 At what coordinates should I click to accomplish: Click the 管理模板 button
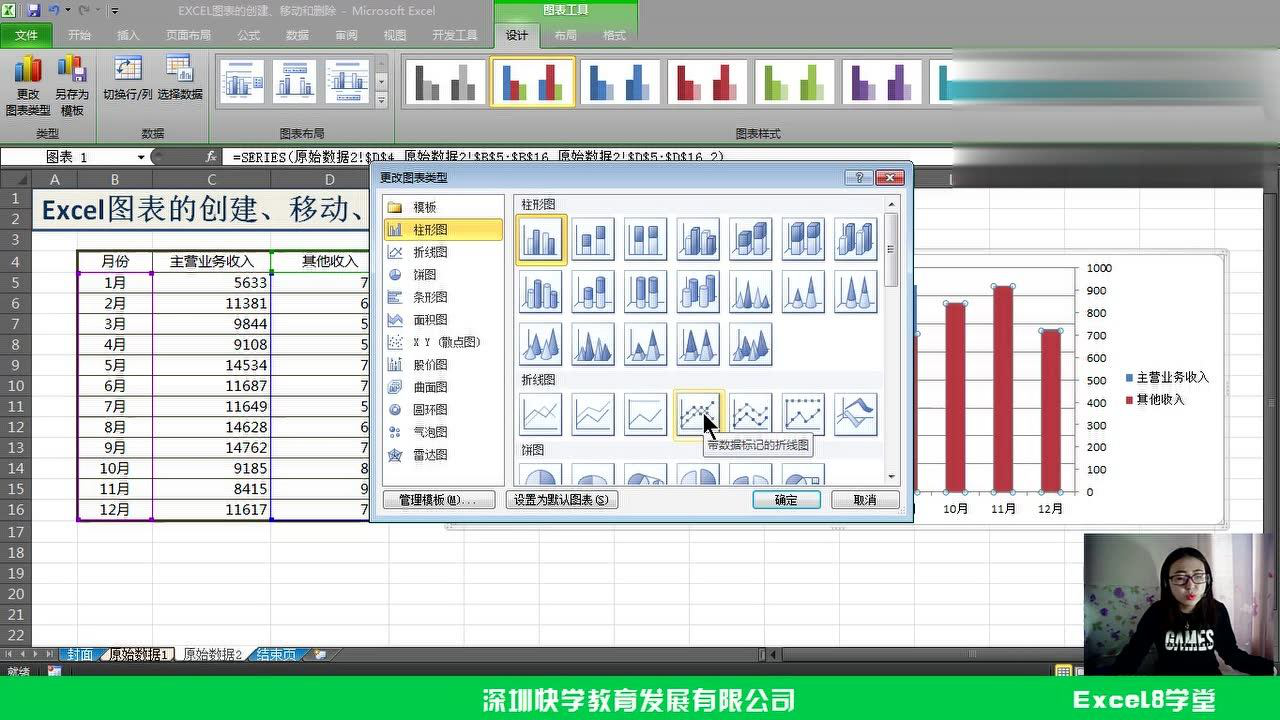(439, 500)
